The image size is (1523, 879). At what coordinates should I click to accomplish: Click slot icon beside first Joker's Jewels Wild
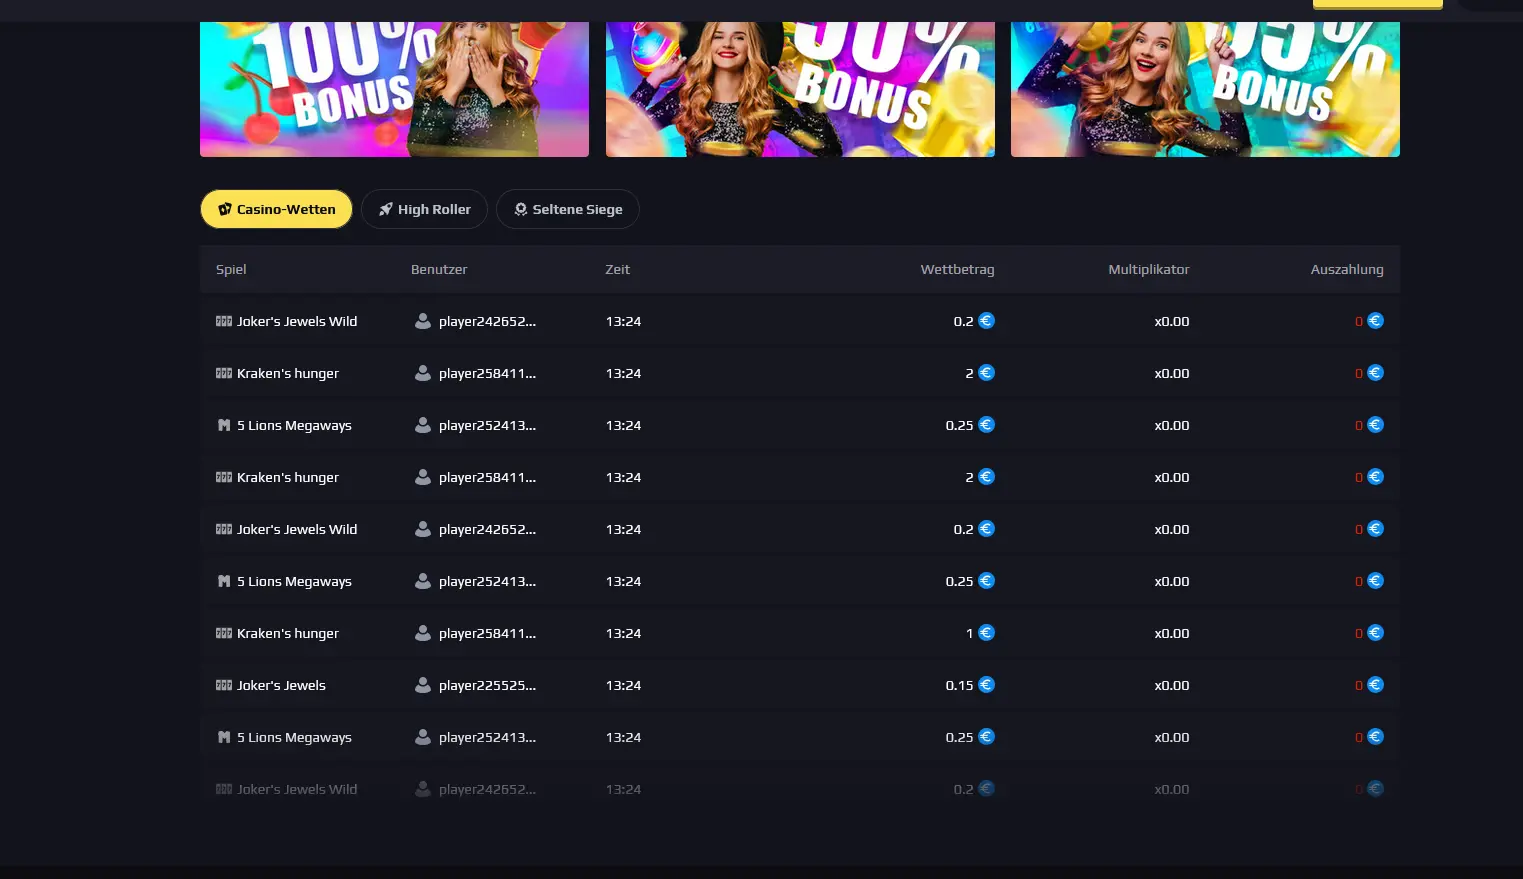coord(224,321)
